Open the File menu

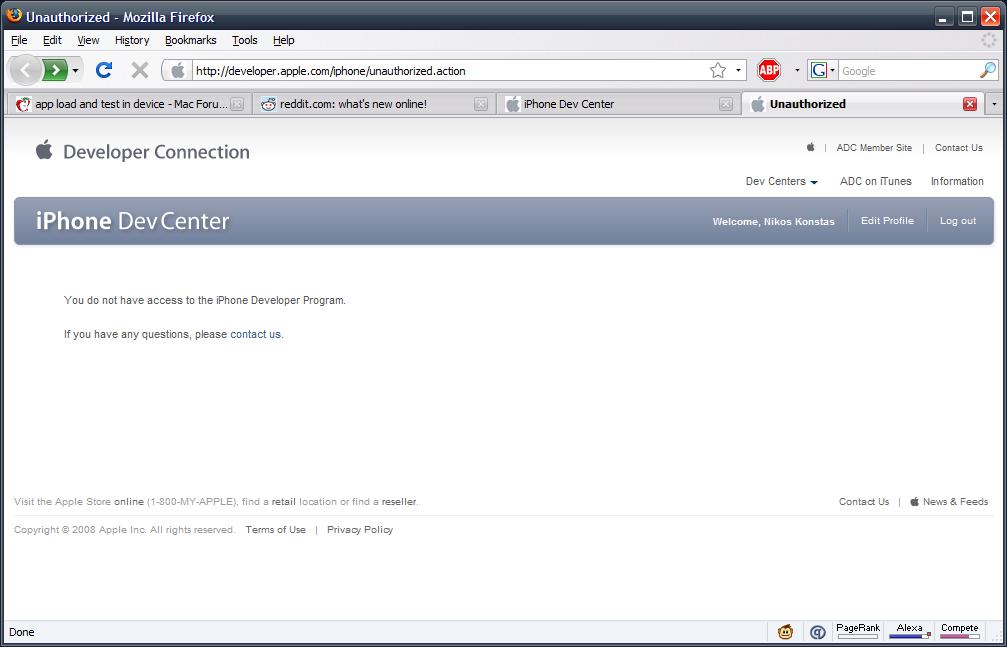[x=19, y=40]
